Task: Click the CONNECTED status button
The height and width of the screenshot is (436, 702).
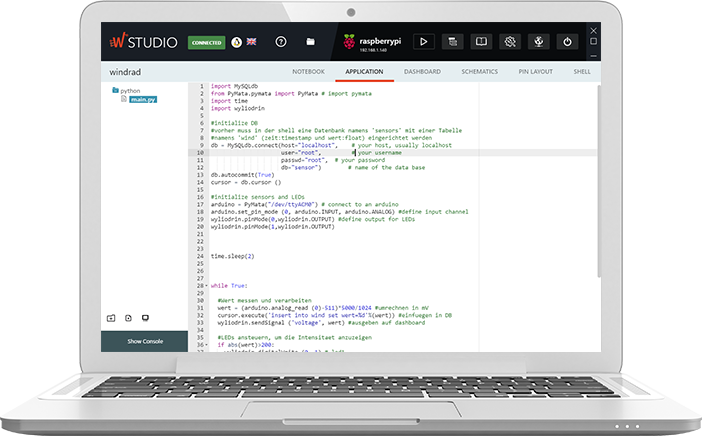Action: [207, 43]
